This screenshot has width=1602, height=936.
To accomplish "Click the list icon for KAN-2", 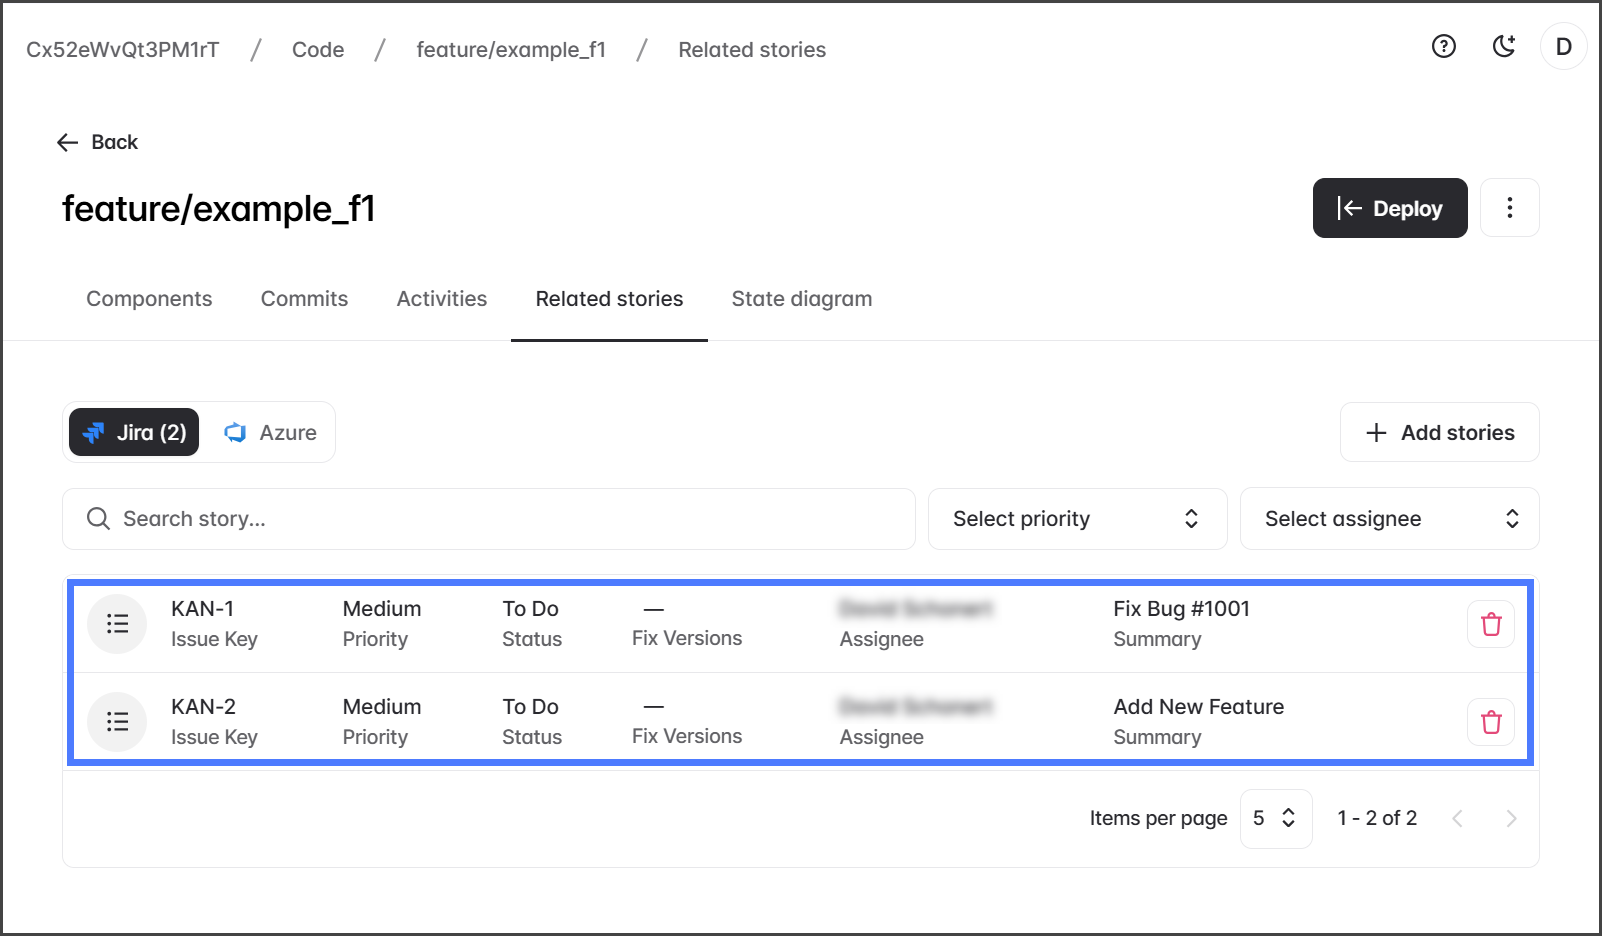I will (118, 722).
